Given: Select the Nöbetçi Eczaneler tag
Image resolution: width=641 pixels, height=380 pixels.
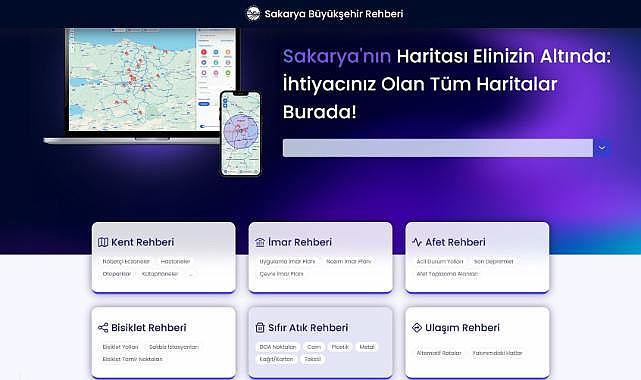Looking at the screenshot, I should point(126,262).
